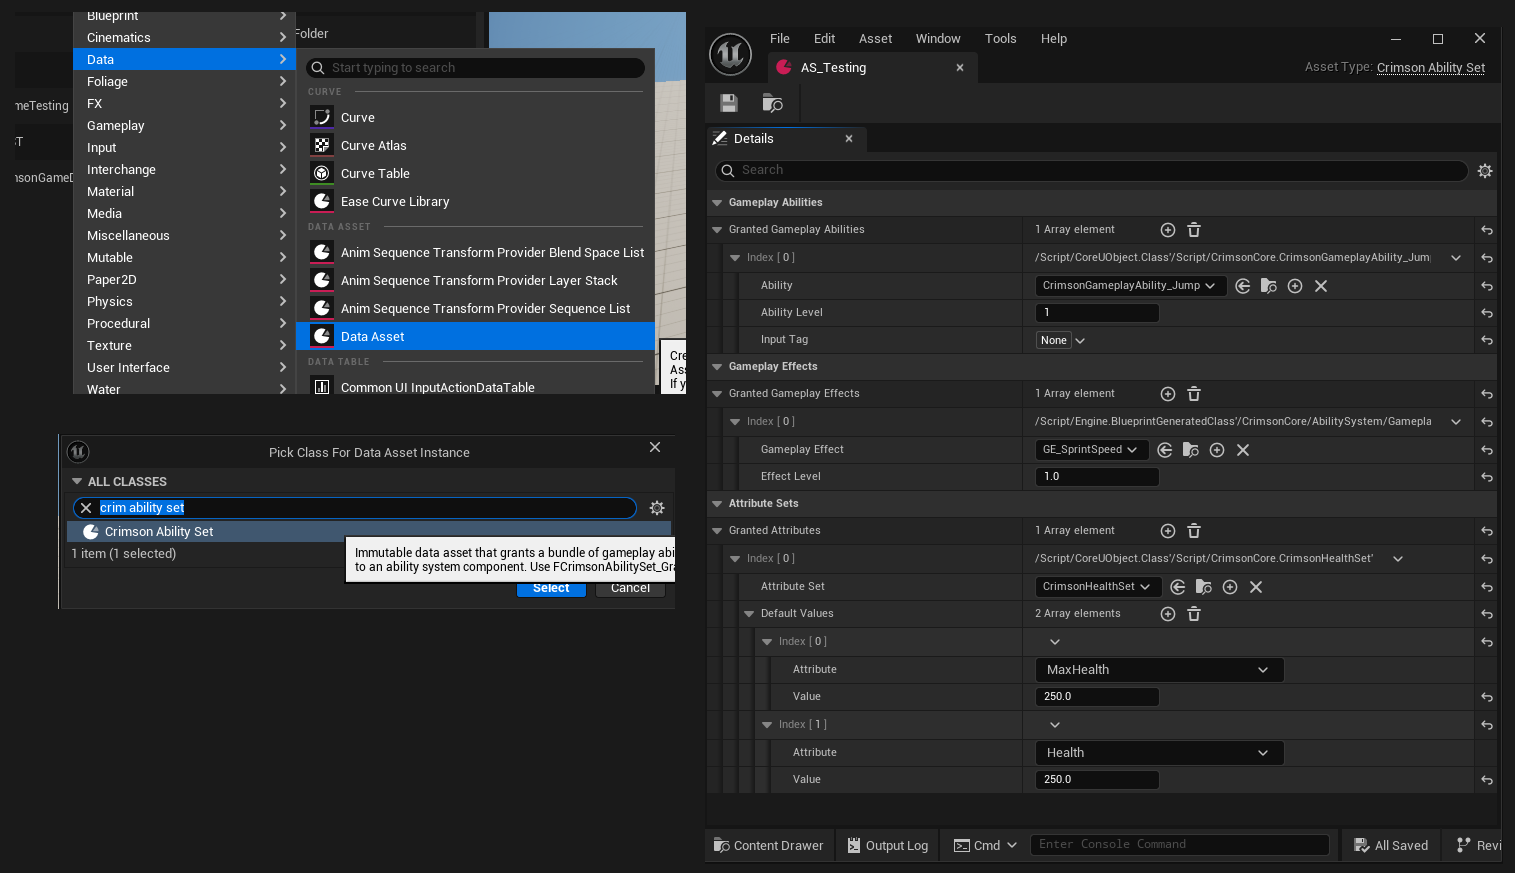Collapse the Attribute Sets category
The height and width of the screenshot is (873, 1515).
[x=717, y=504]
